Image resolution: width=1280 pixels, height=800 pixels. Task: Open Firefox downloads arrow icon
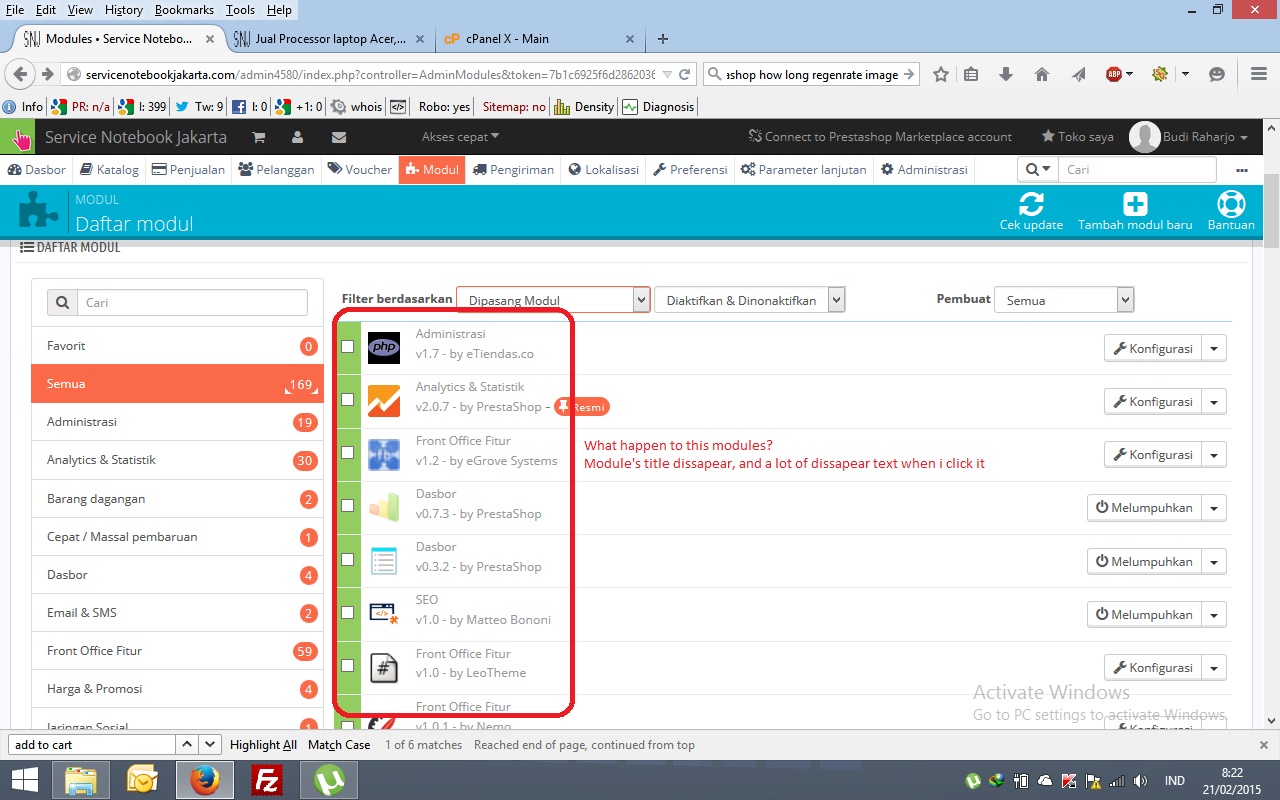[x=1006, y=74]
